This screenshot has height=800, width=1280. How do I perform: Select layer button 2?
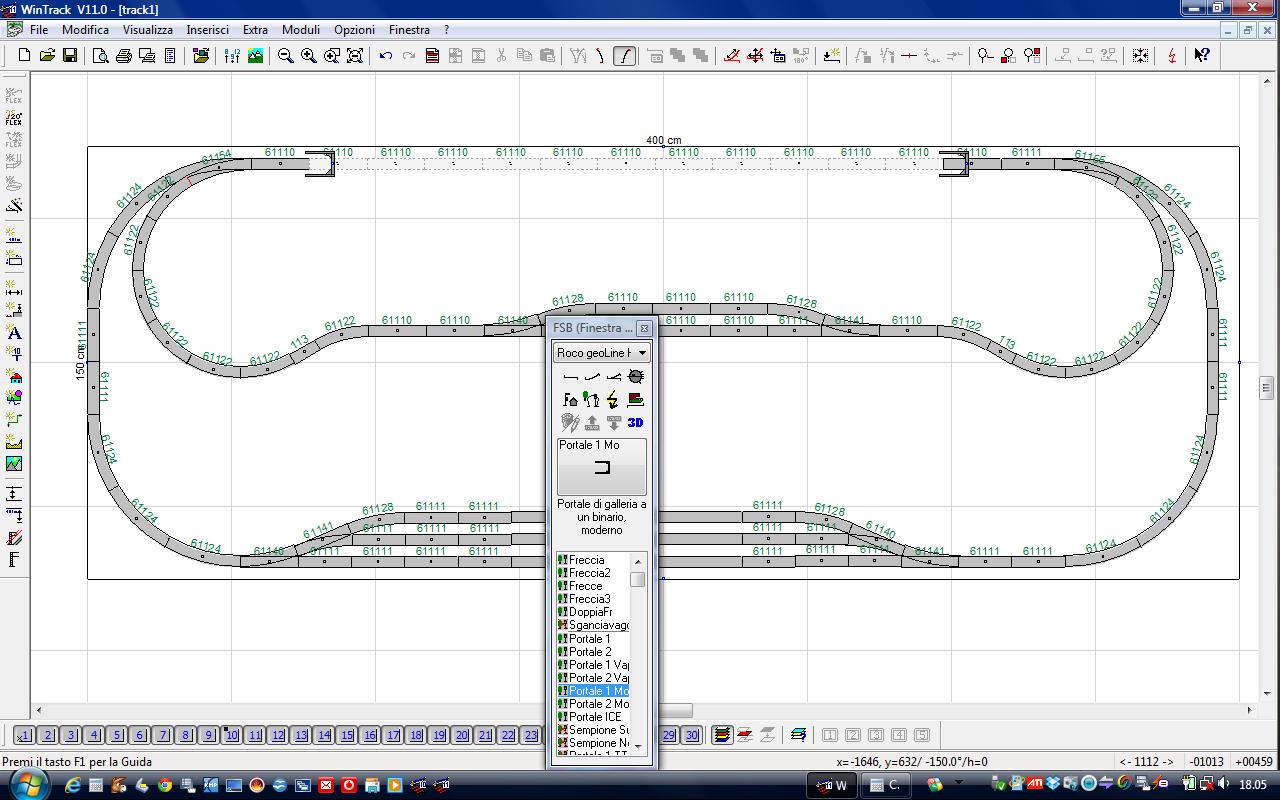(x=48, y=735)
